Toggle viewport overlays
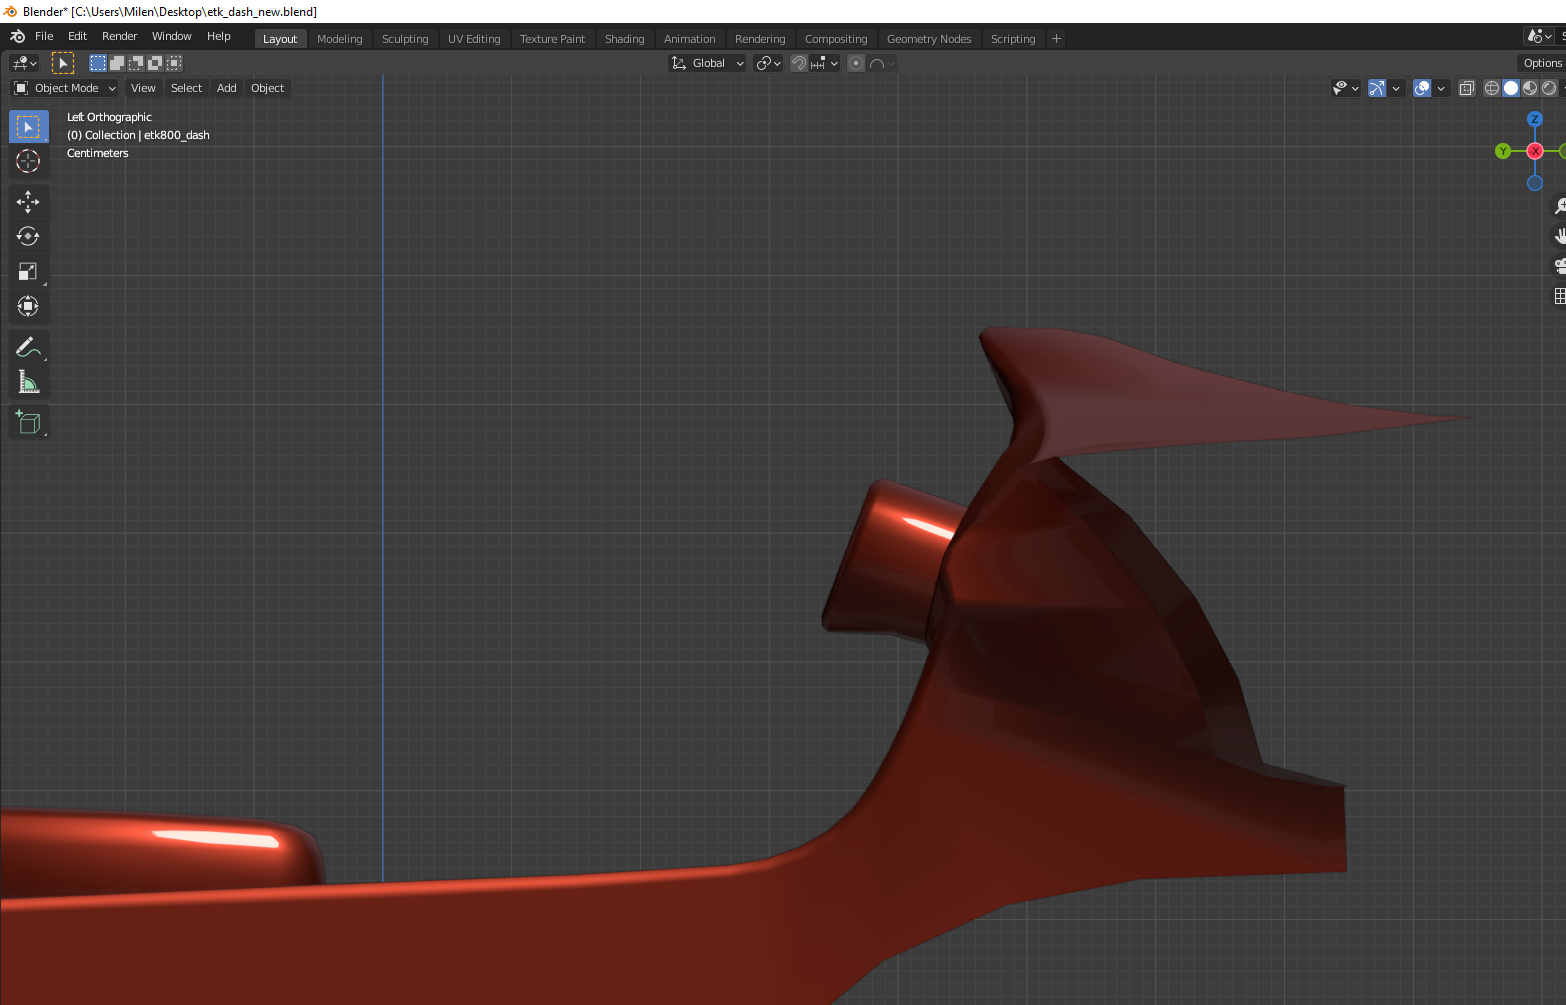 (x=1422, y=88)
